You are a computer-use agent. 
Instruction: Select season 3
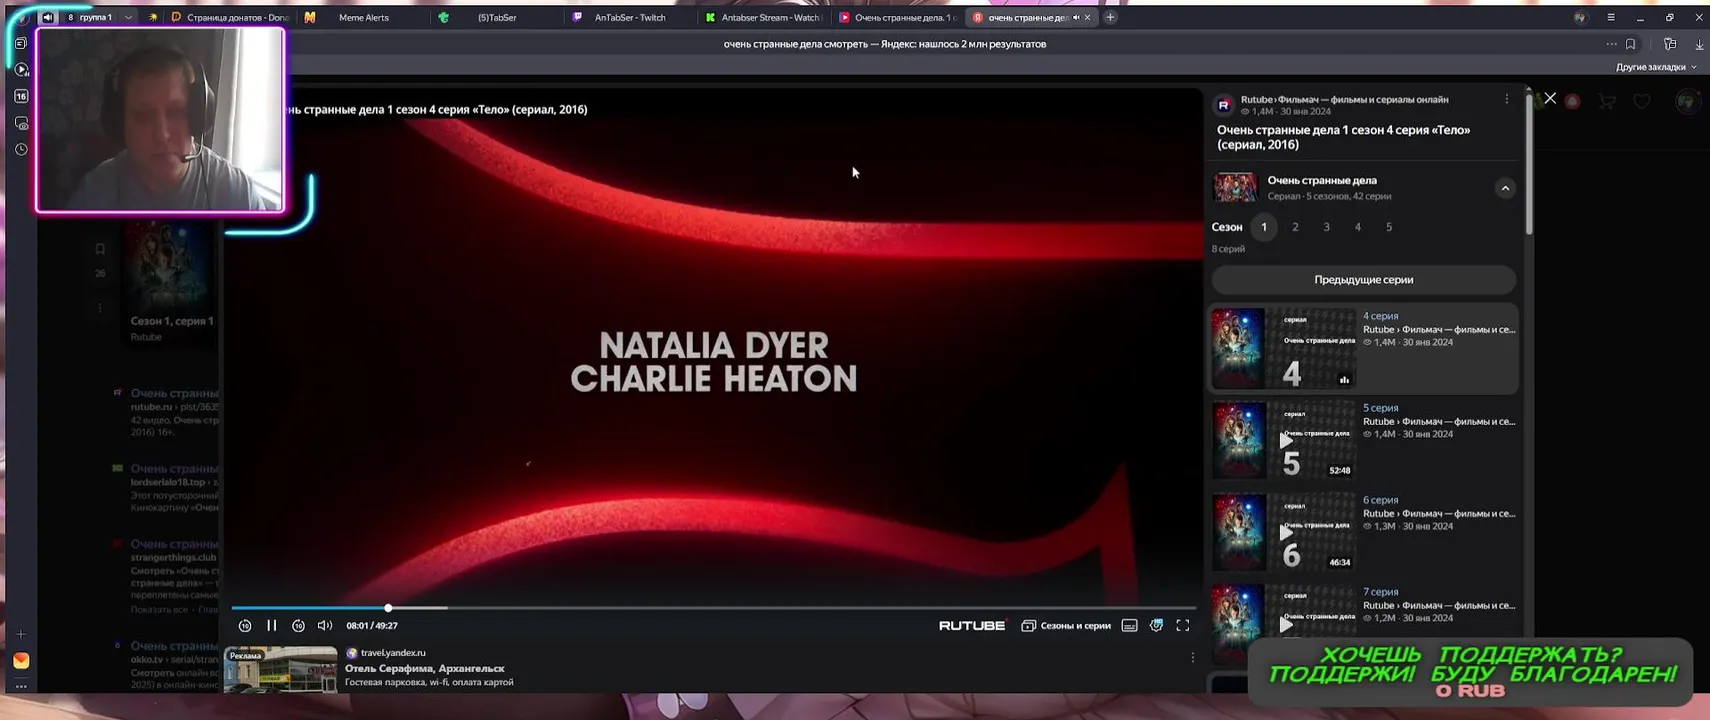pos(1327,227)
